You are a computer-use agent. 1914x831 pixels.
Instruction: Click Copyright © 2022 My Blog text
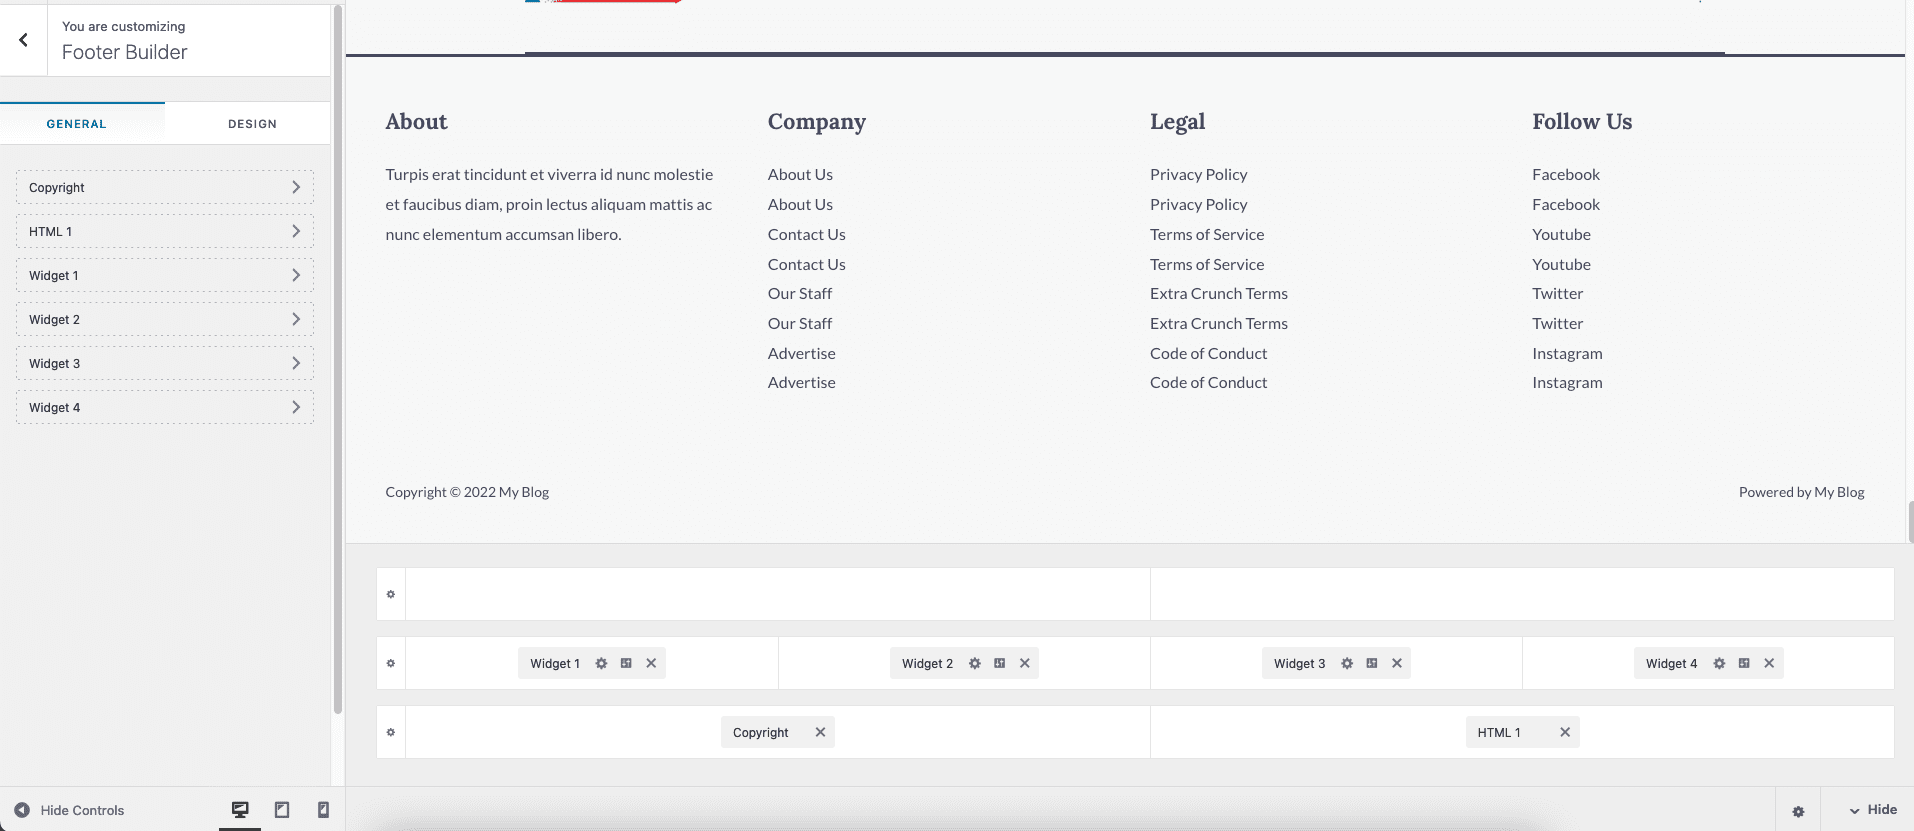467,492
